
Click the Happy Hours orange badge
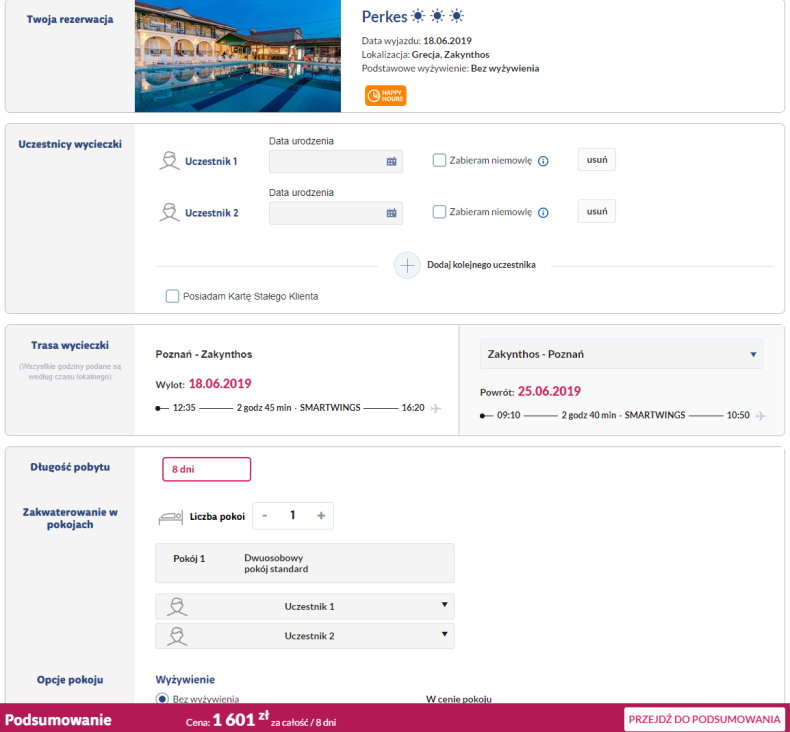point(385,96)
